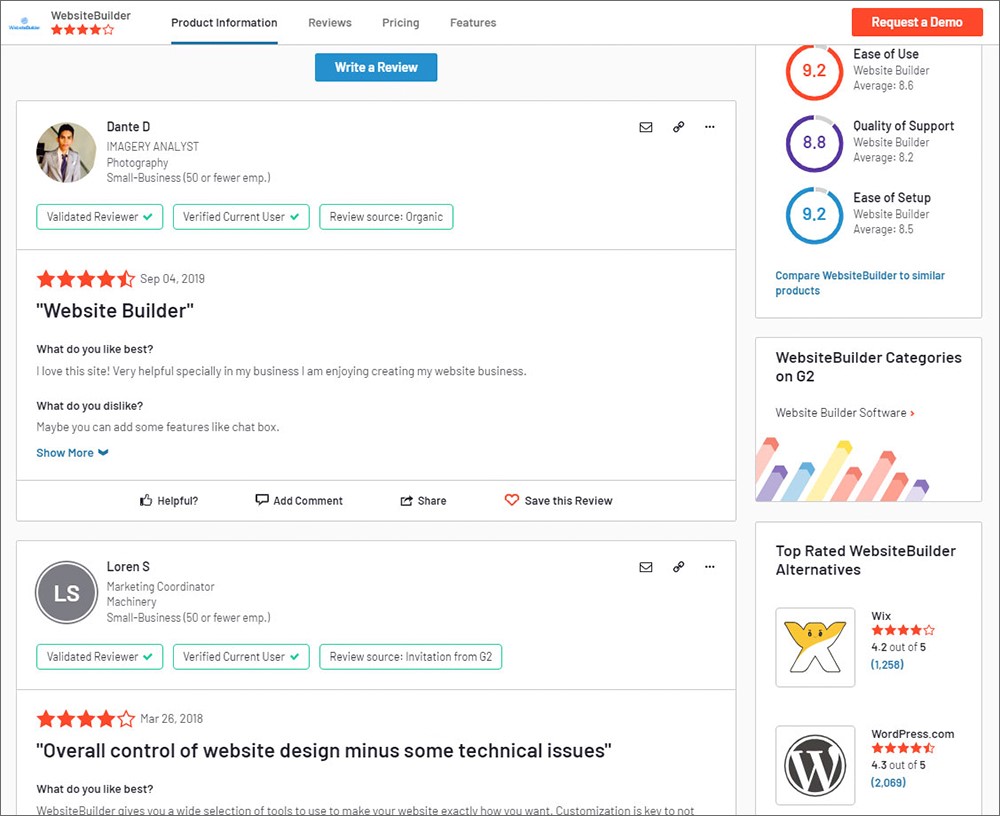Click Add Comment on Dante D's review

299,501
